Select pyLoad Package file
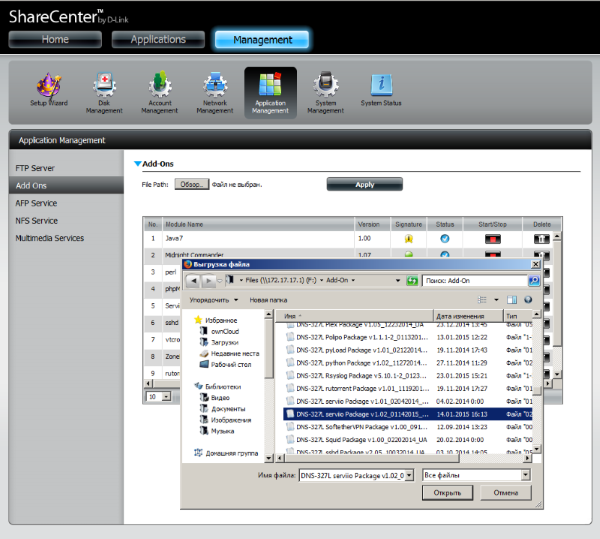This screenshot has height=539, width=600. (408, 350)
